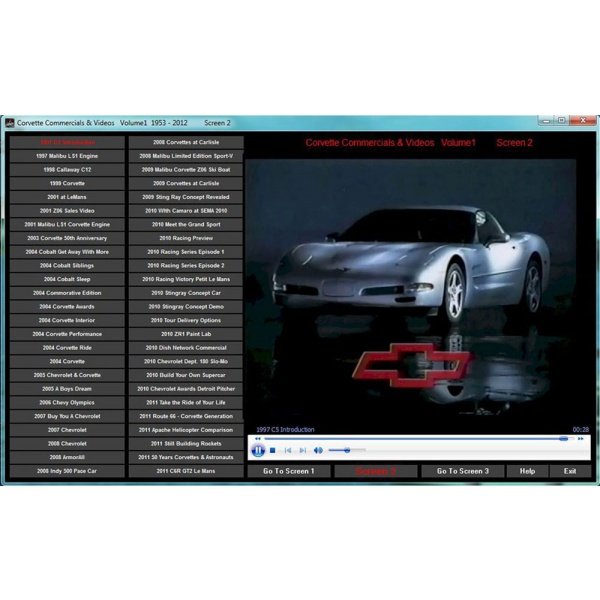Switch to Screen 3

[x=462, y=471]
